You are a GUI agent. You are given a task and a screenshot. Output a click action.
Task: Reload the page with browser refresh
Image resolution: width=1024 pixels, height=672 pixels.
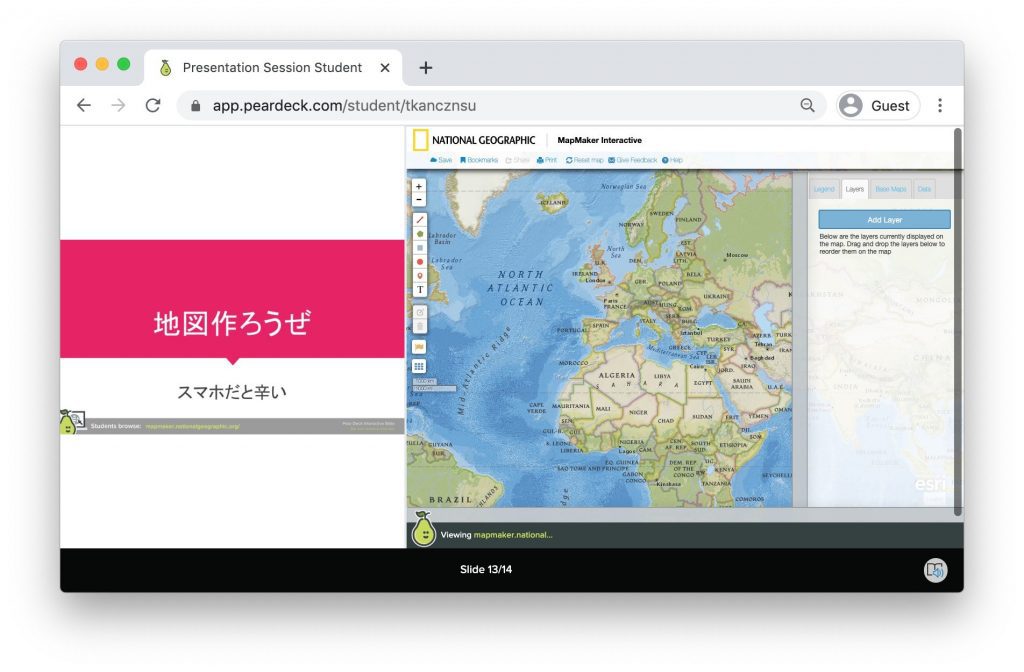[153, 105]
